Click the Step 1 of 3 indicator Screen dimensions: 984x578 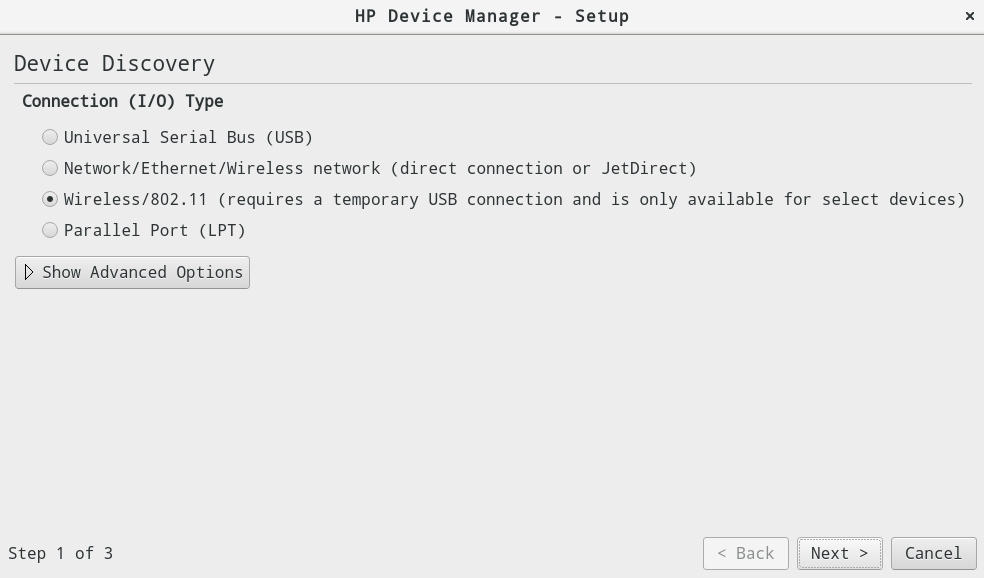(61, 553)
